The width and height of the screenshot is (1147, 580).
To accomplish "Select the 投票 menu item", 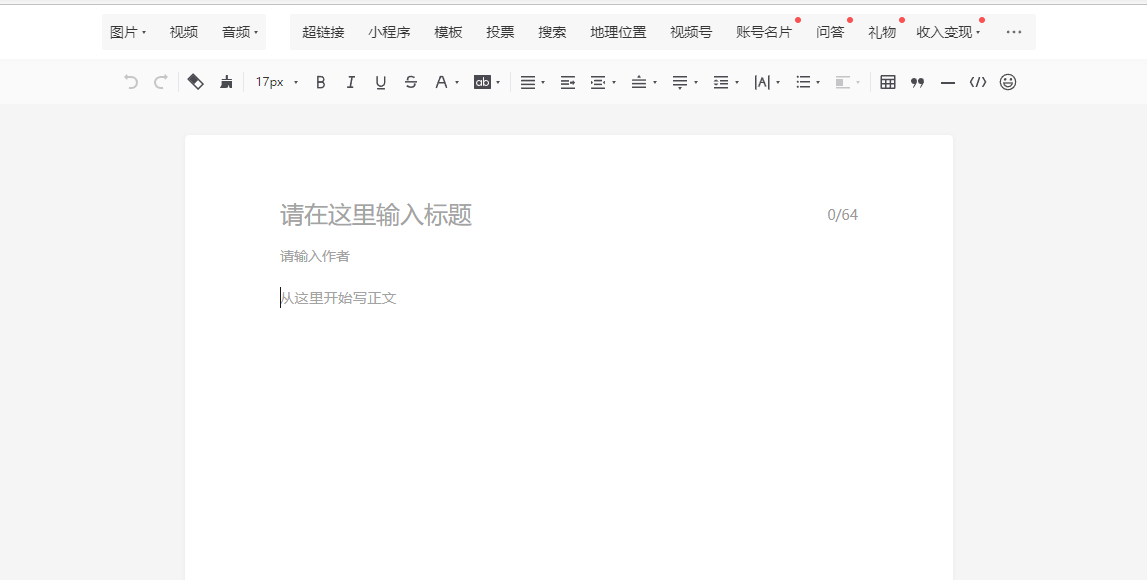I will (x=500, y=32).
